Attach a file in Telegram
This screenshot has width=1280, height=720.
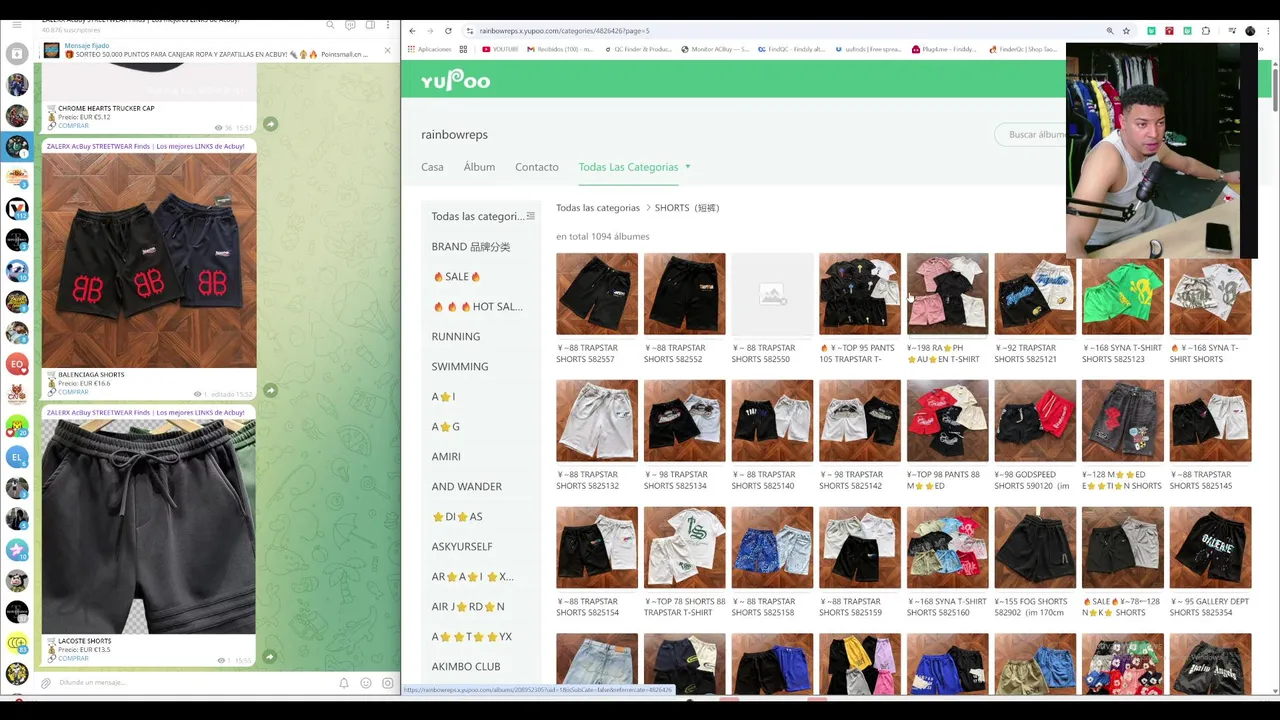[x=45, y=683]
